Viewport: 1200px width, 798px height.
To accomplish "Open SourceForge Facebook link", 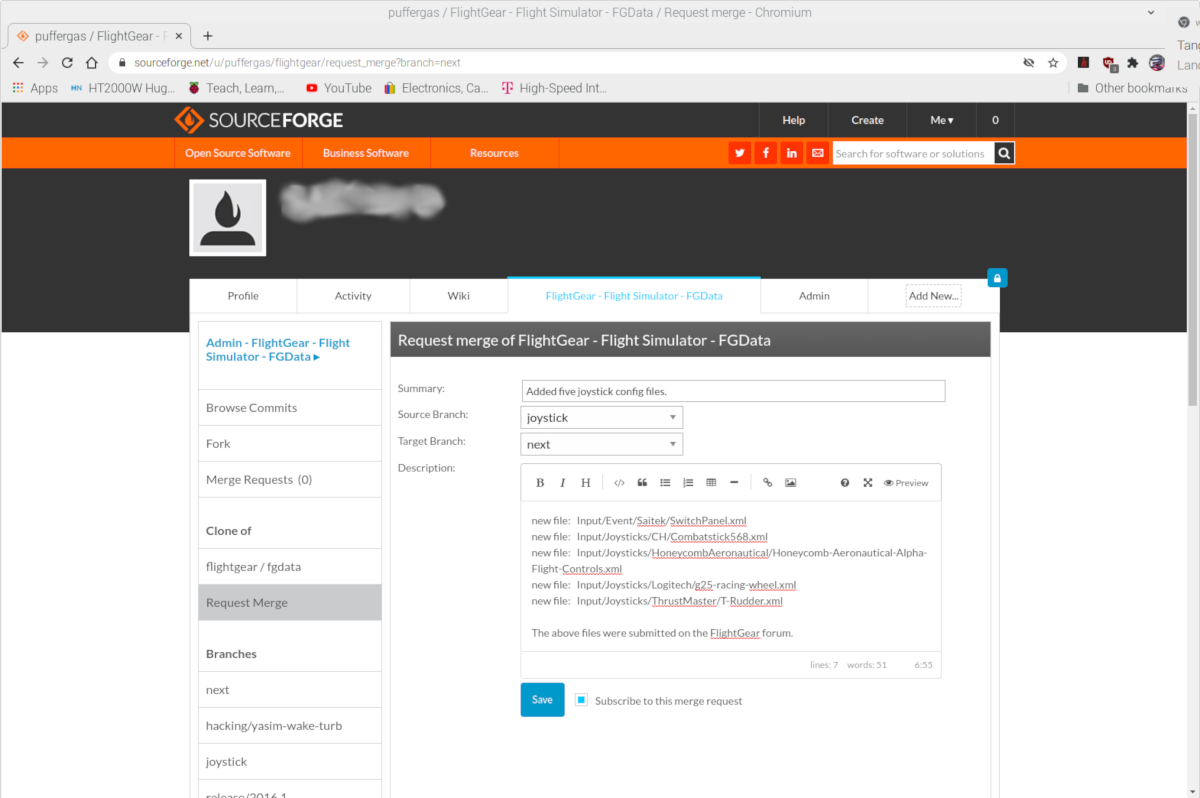I will pyautogui.click(x=766, y=153).
